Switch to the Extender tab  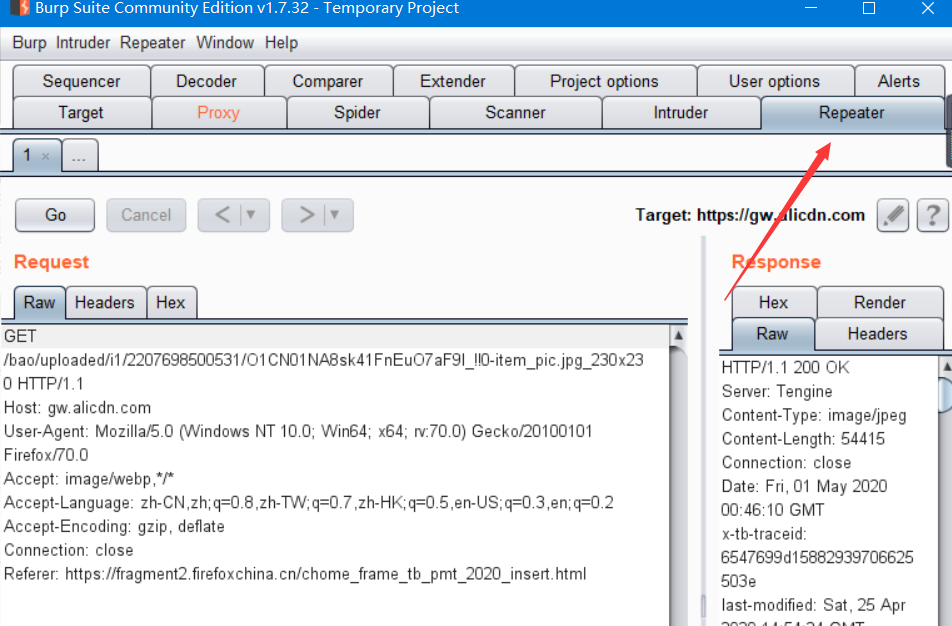click(453, 81)
